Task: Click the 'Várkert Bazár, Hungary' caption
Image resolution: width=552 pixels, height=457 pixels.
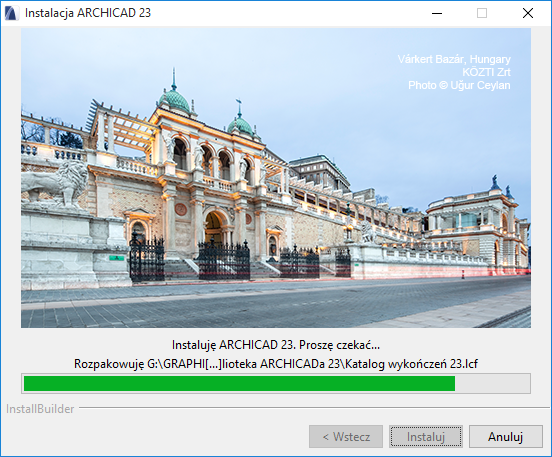Action: click(454, 59)
